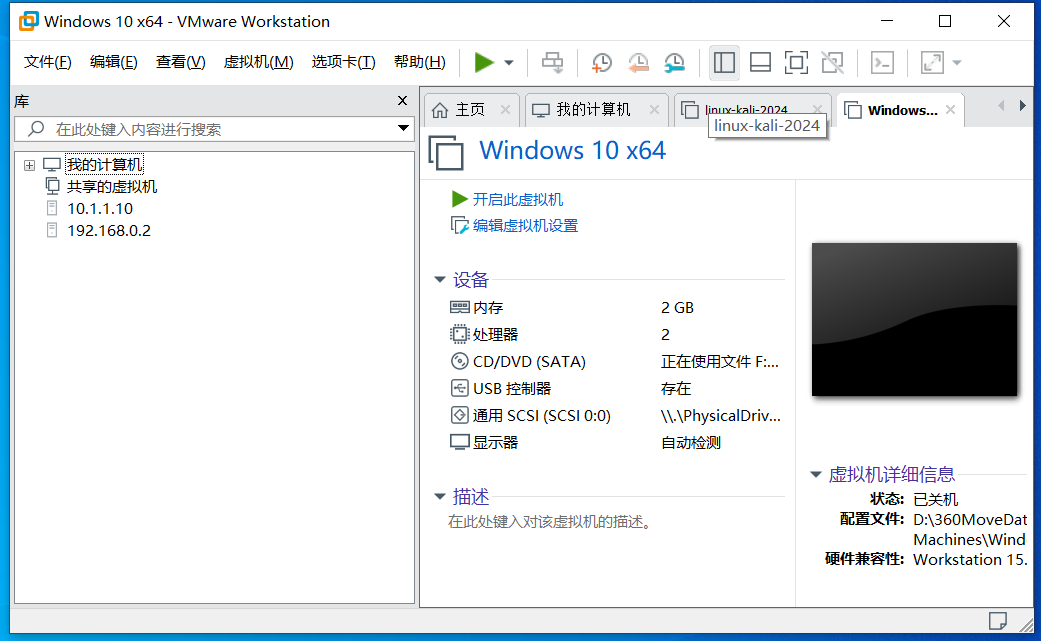Collapse the 设备 section
Viewport: 1041px width, 641px height.
[440, 279]
